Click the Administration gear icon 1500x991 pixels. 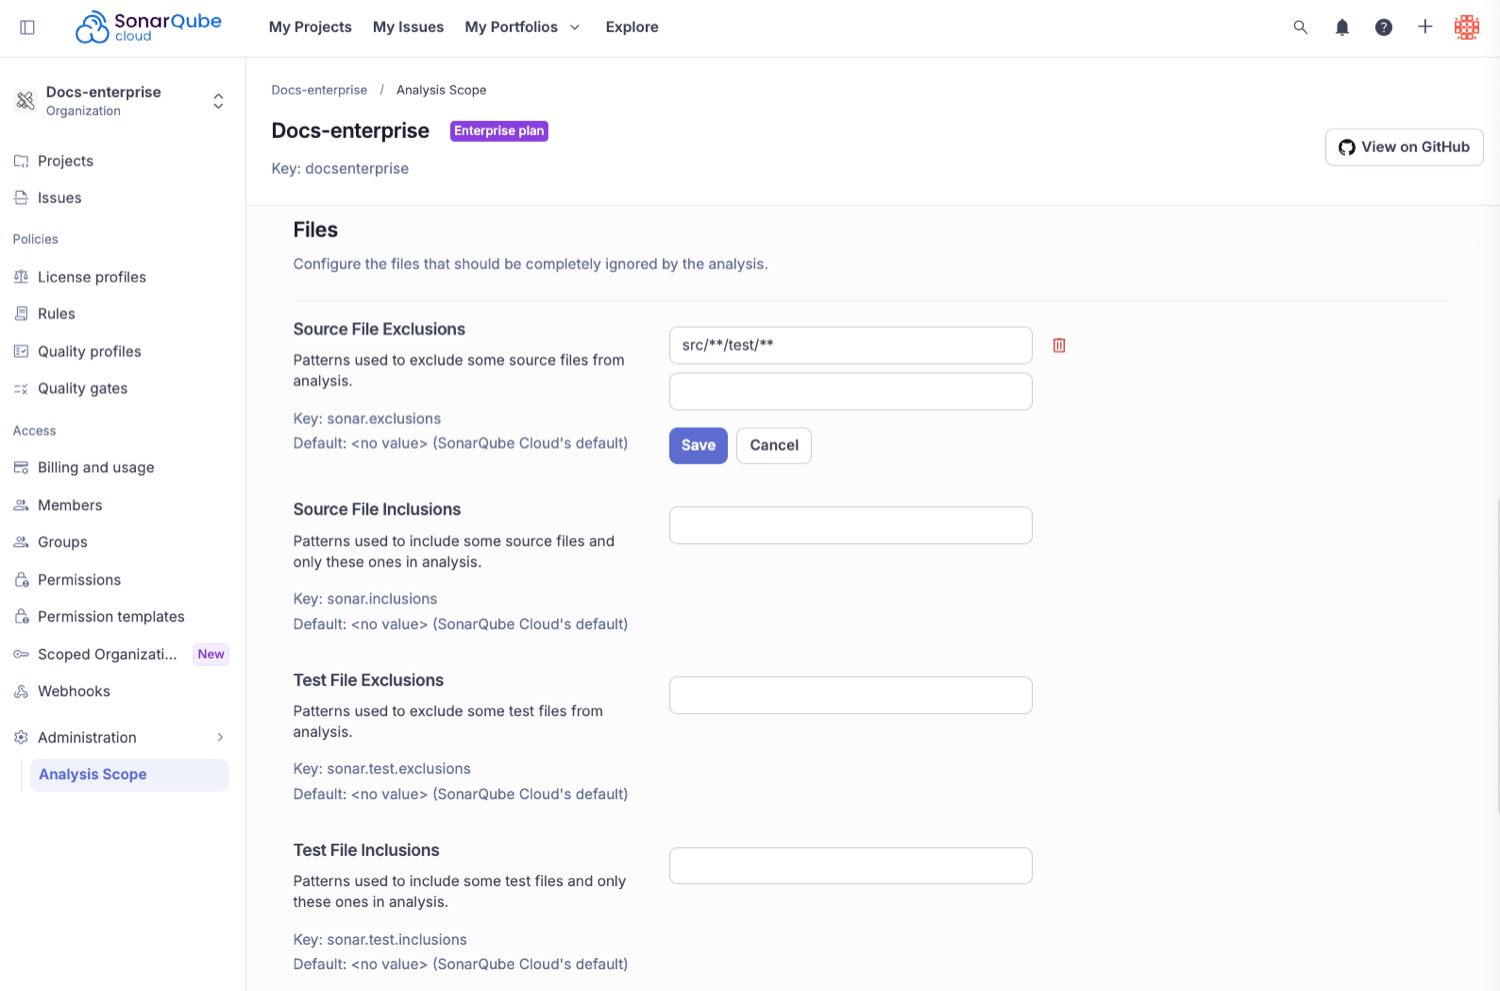21,737
